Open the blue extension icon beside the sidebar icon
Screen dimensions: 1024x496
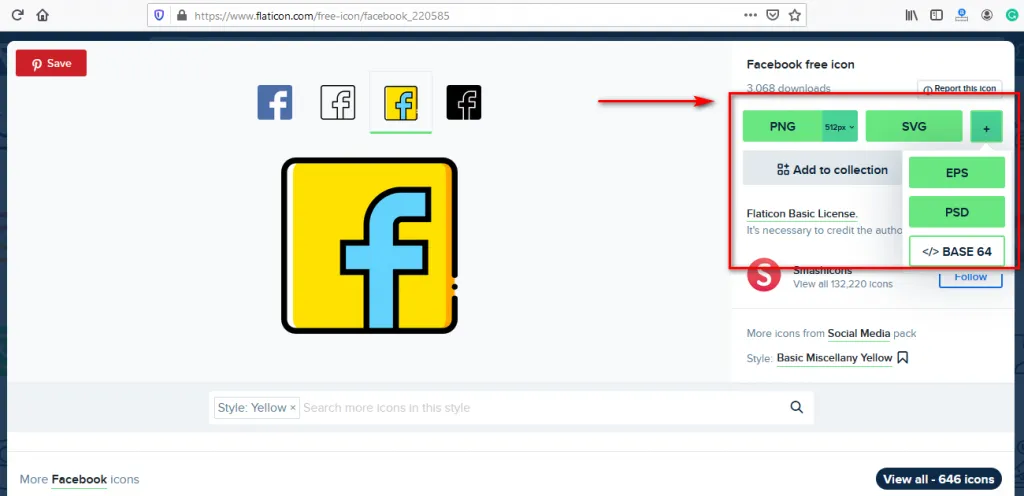pyautogui.click(x=961, y=15)
